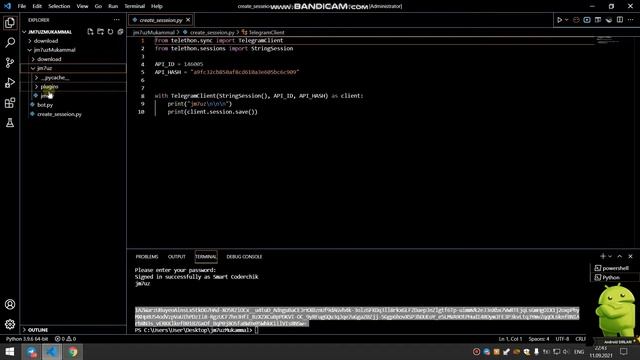
Task: Open the run button dropdown arrow
Action: tap(567, 20)
